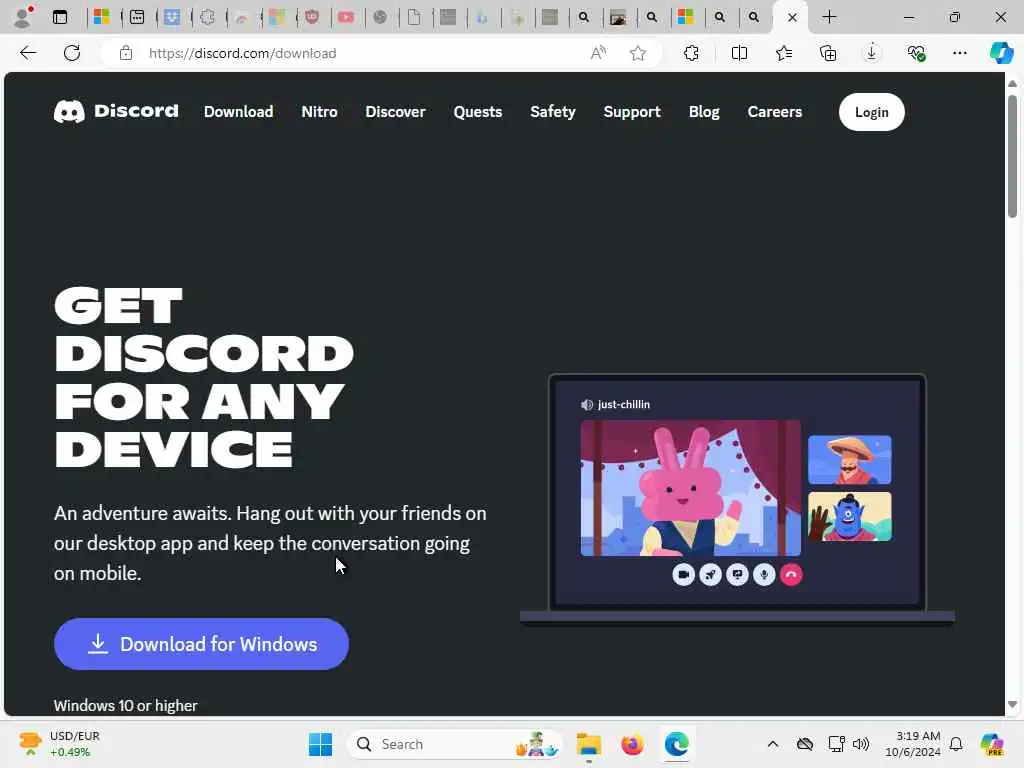Click the Login button
1024x768 pixels.
pyautogui.click(x=871, y=112)
